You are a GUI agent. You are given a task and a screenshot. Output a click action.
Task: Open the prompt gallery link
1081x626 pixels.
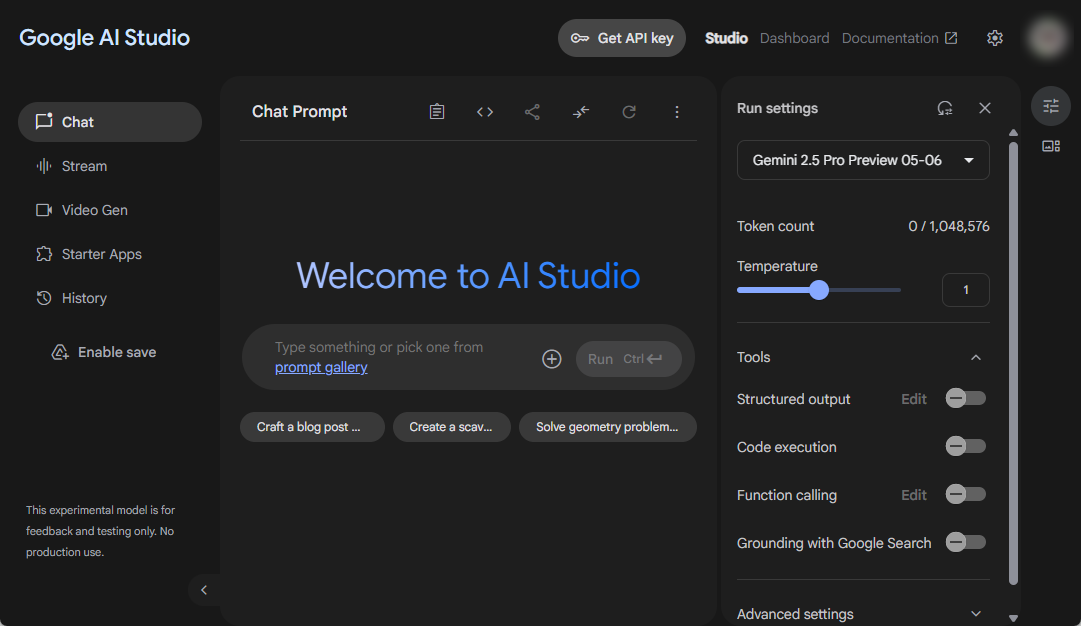click(x=321, y=367)
